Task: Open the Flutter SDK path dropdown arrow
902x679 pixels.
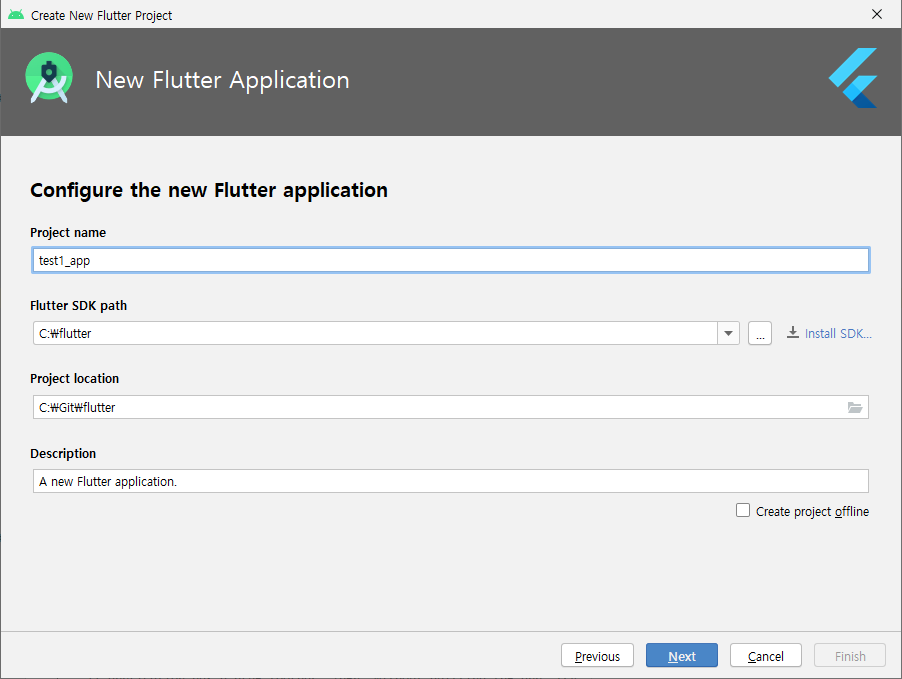Action: (728, 333)
